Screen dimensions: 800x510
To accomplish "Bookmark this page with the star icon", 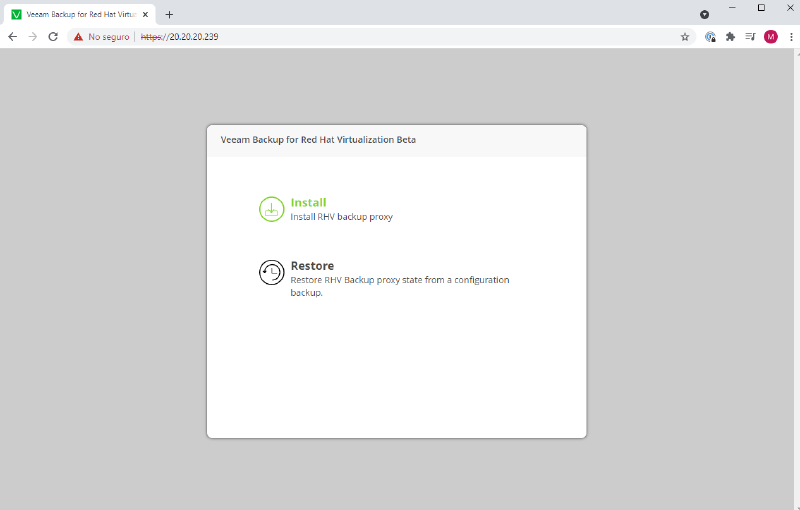I will pos(685,37).
